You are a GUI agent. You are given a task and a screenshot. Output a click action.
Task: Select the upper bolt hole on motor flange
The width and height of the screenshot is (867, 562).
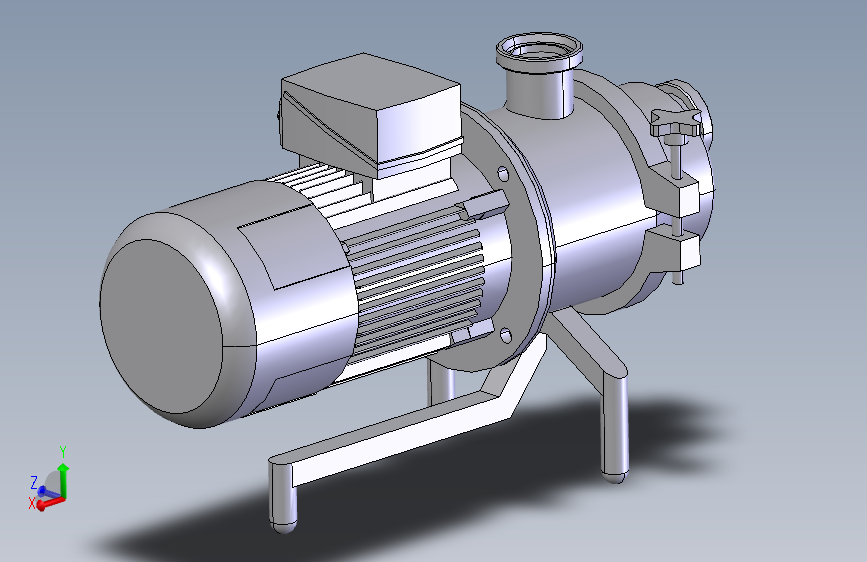(503, 175)
